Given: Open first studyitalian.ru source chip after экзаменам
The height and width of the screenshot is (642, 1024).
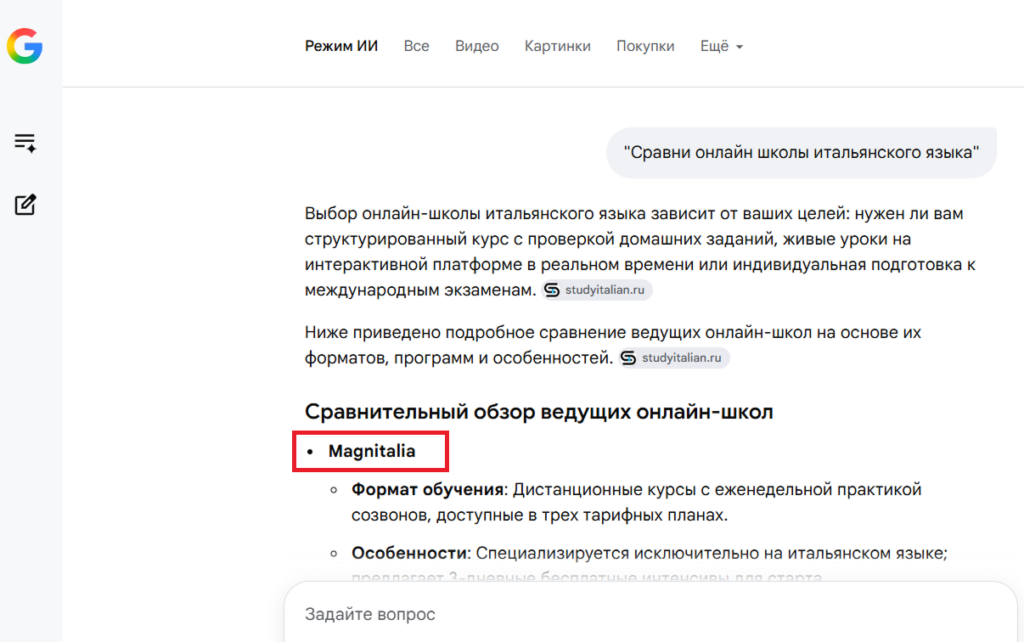Looking at the screenshot, I should pyautogui.click(x=596, y=290).
